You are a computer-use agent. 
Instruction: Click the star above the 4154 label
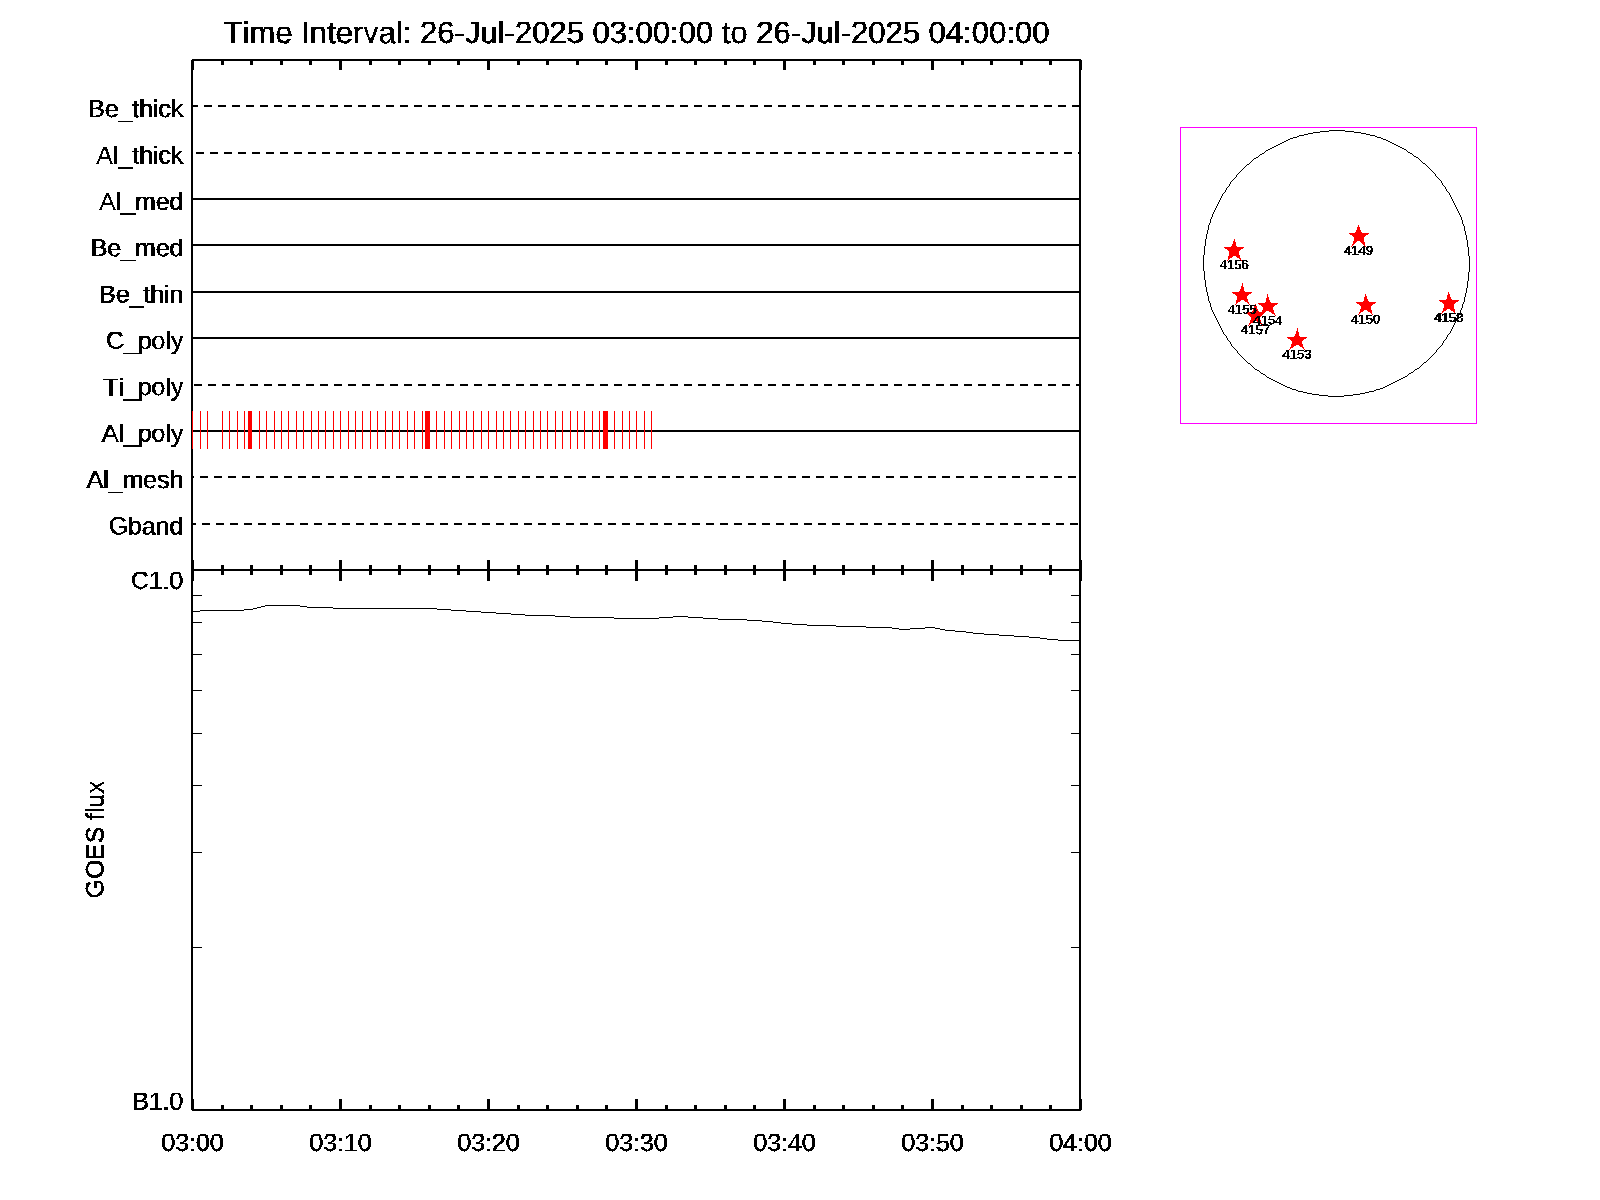click(x=1268, y=306)
